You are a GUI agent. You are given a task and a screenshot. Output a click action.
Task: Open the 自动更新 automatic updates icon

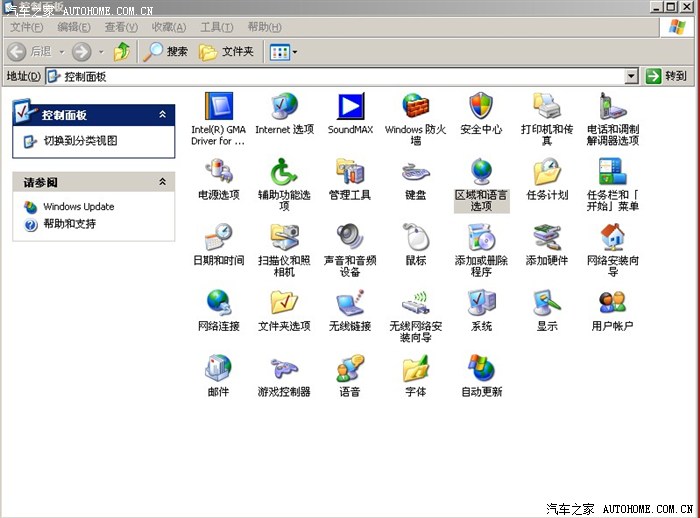(x=481, y=369)
